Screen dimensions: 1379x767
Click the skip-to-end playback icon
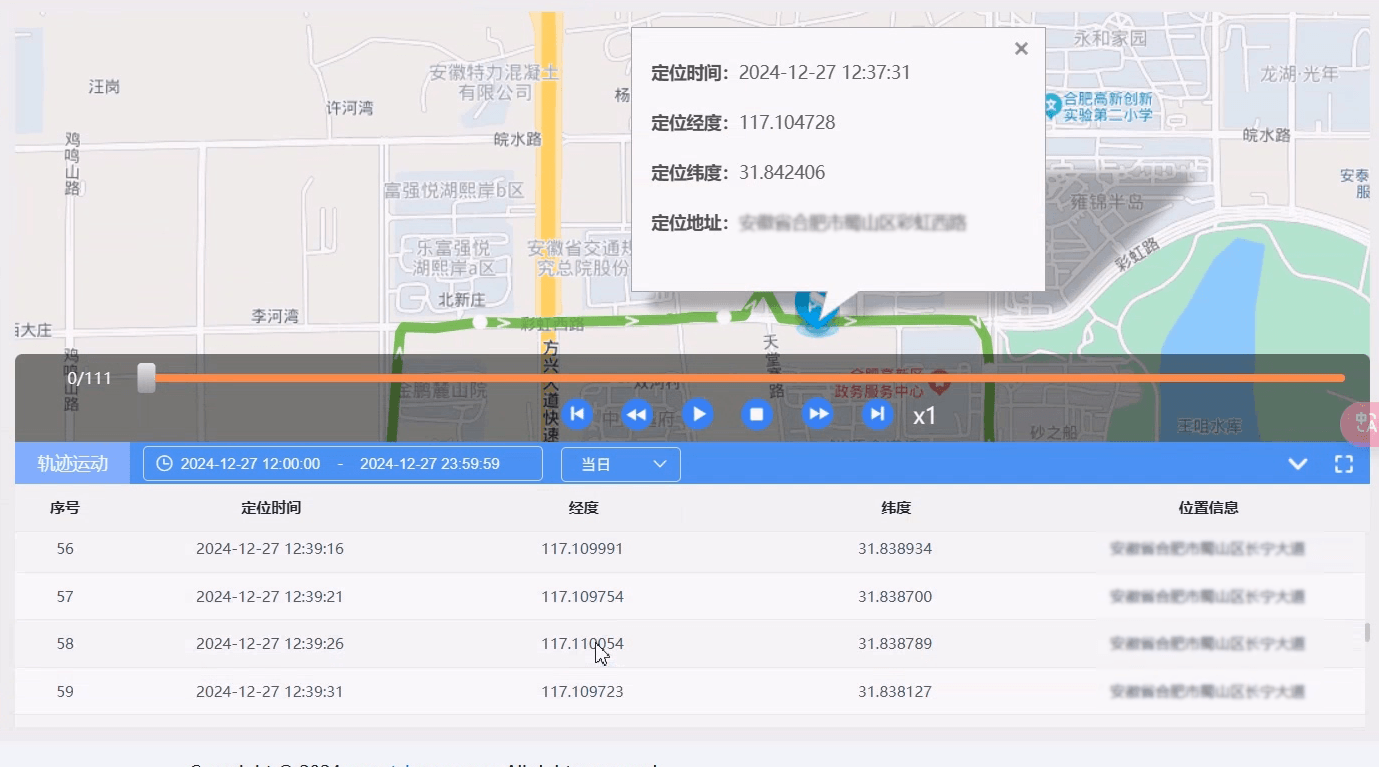tap(877, 414)
